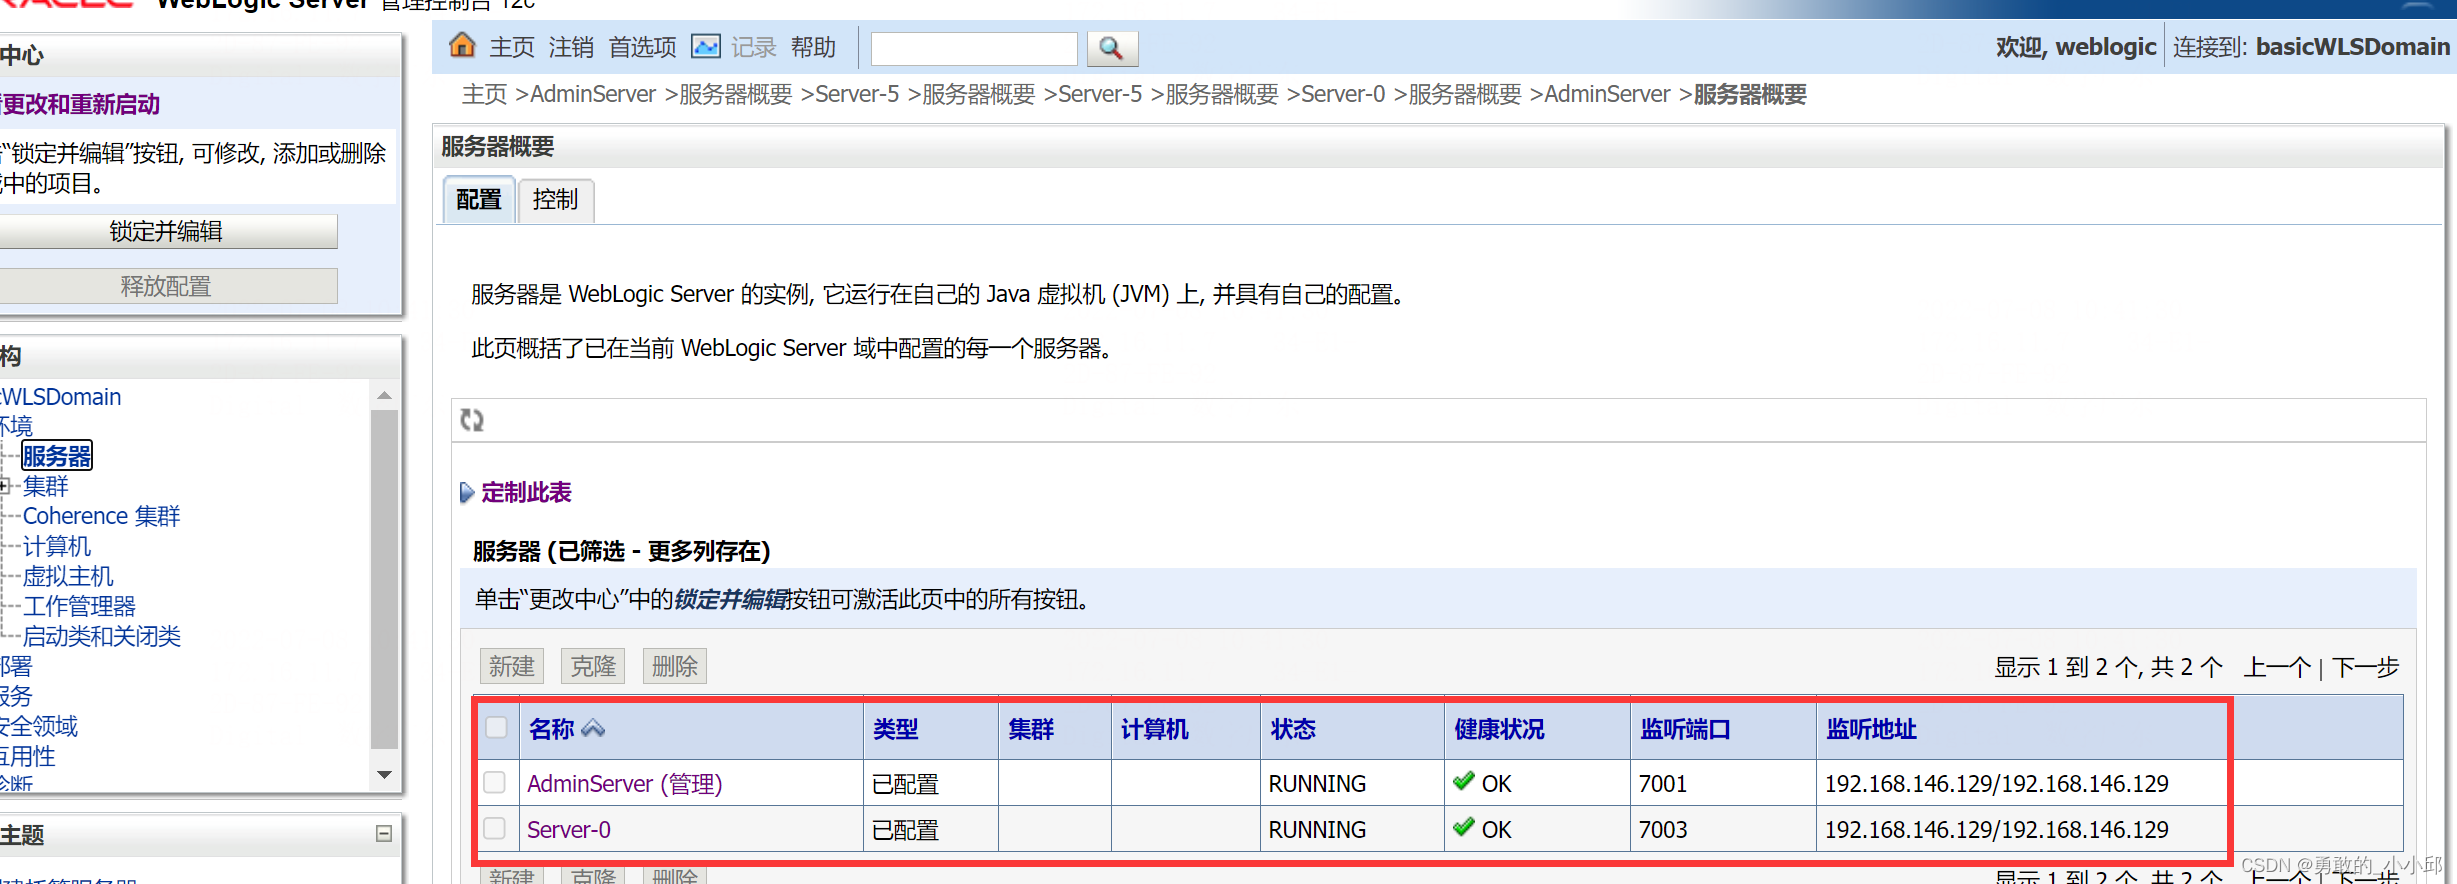Switch to the 配置 tab

(479, 199)
